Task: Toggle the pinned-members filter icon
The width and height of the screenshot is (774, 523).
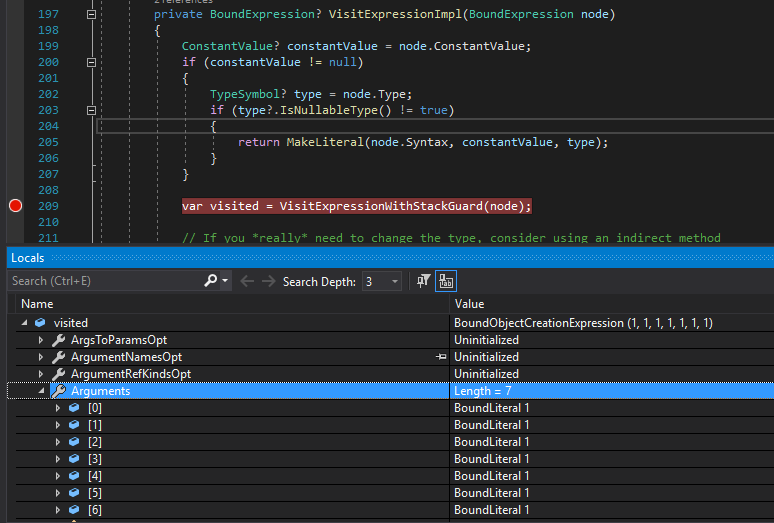Action: (423, 281)
